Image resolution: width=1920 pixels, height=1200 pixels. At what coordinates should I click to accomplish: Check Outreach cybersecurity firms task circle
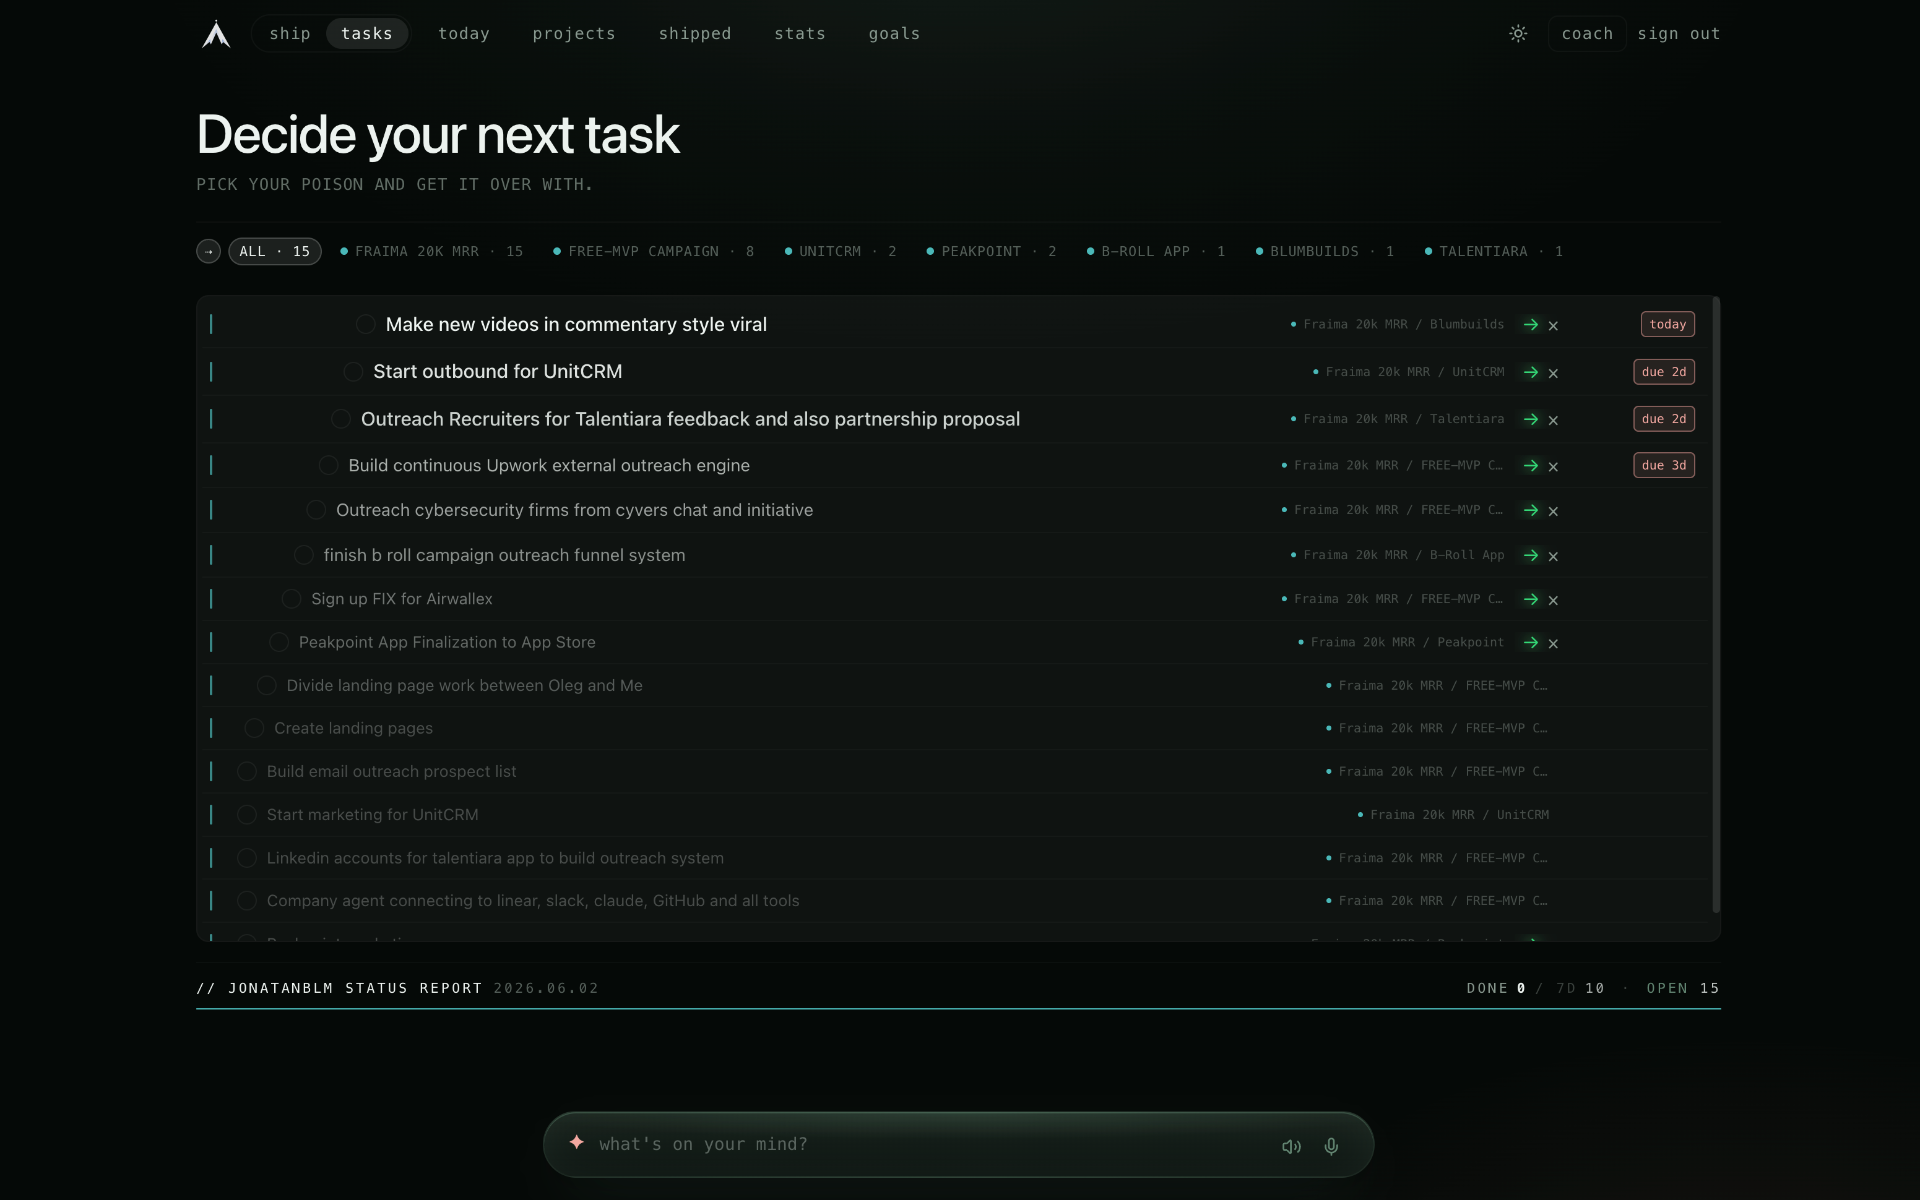tap(316, 510)
